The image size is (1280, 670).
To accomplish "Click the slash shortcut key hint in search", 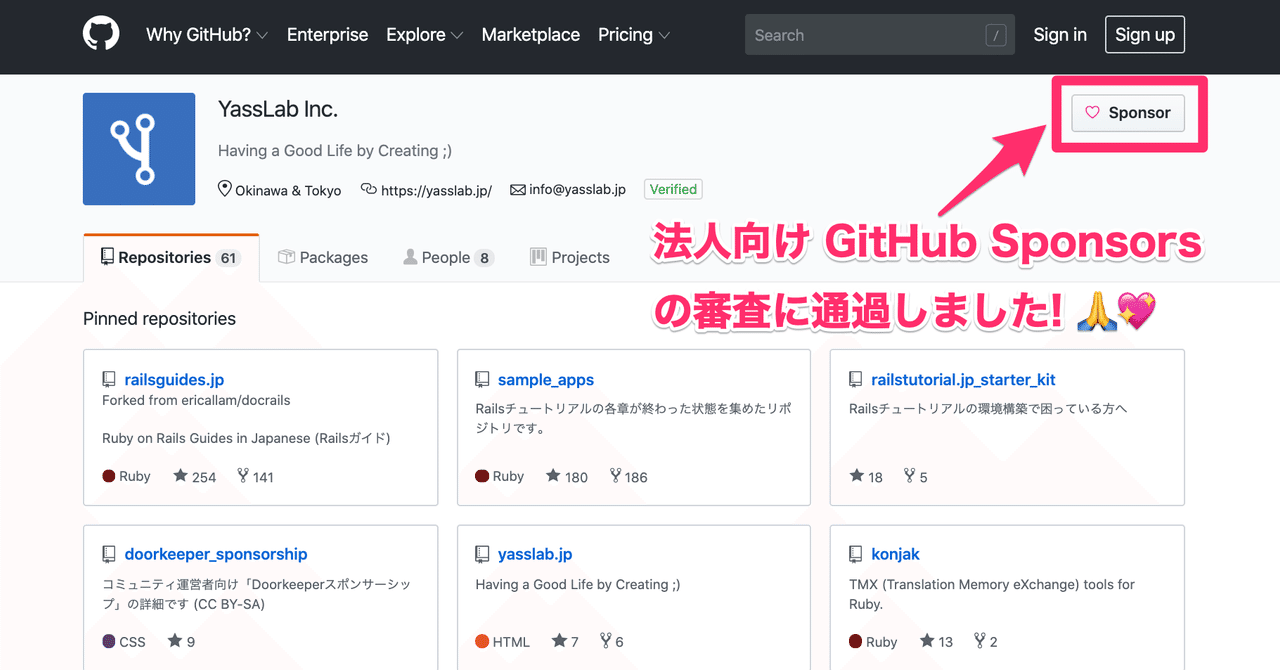I will (x=995, y=36).
